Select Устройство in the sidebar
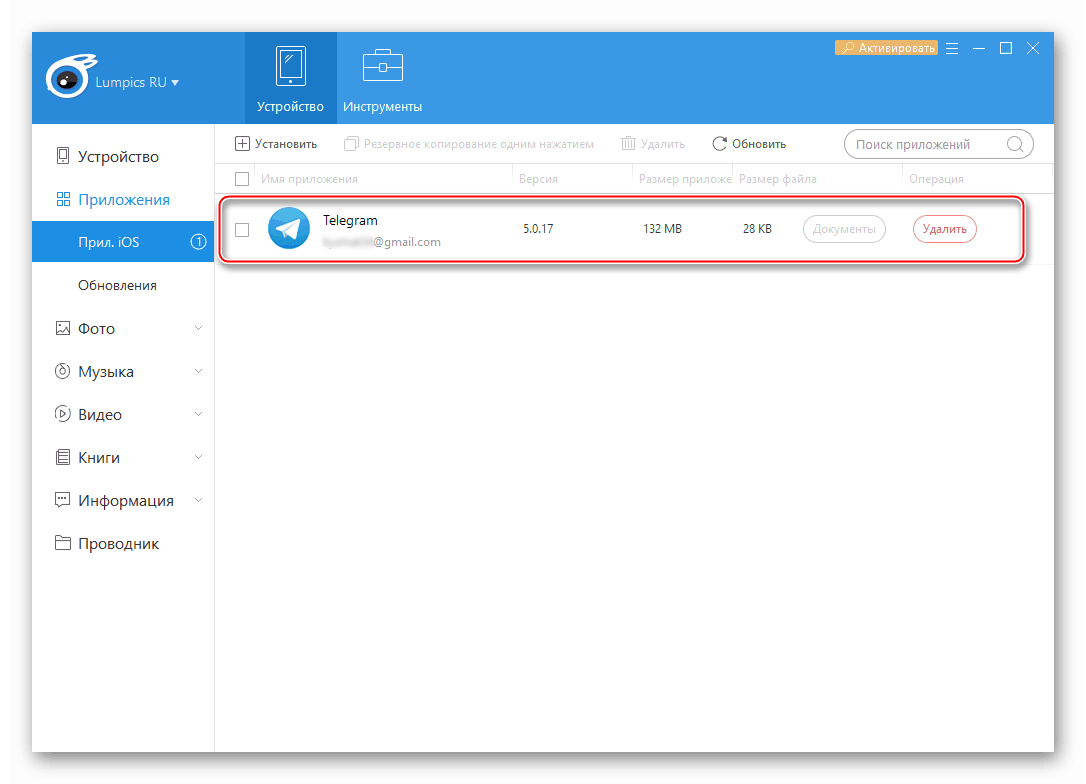The width and height of the screenshot is (1086, 784). pos(123,157)
